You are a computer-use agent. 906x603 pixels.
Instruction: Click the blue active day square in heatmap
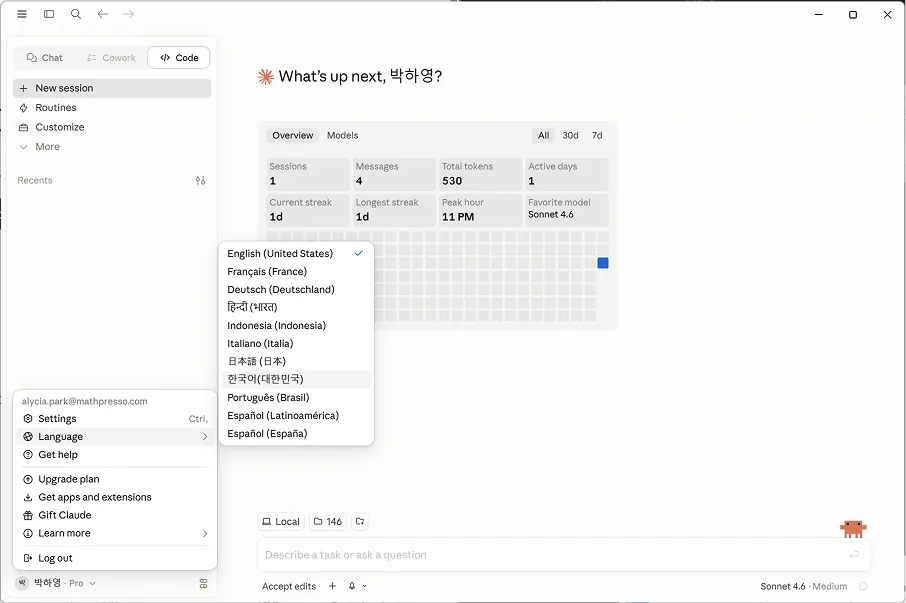[603, 263]
